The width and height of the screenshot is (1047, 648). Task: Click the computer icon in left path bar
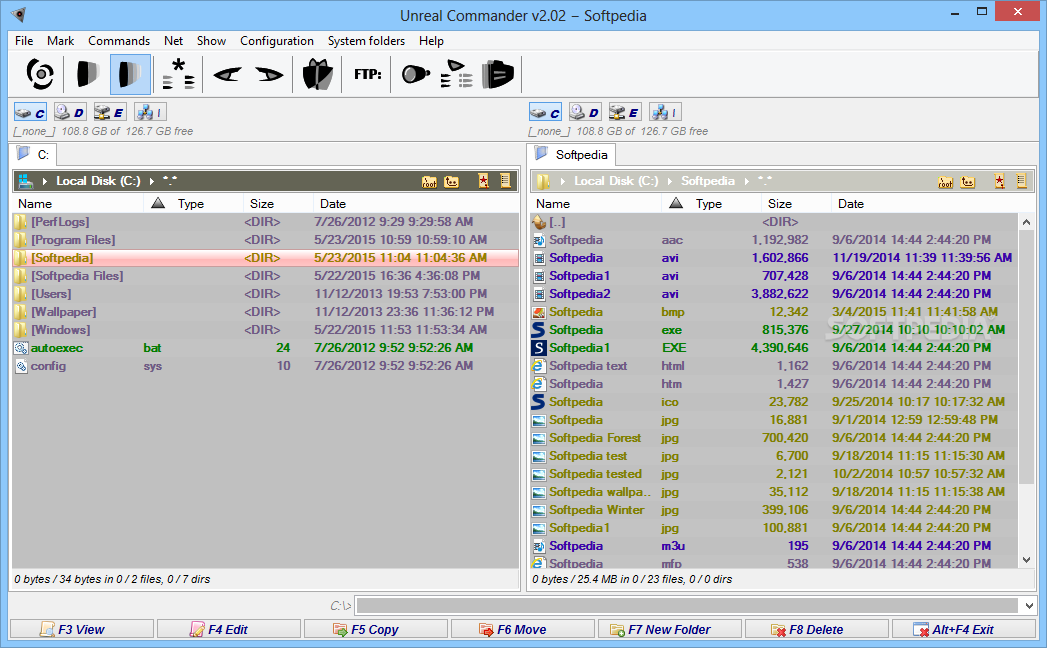click(x=25, y=181)
